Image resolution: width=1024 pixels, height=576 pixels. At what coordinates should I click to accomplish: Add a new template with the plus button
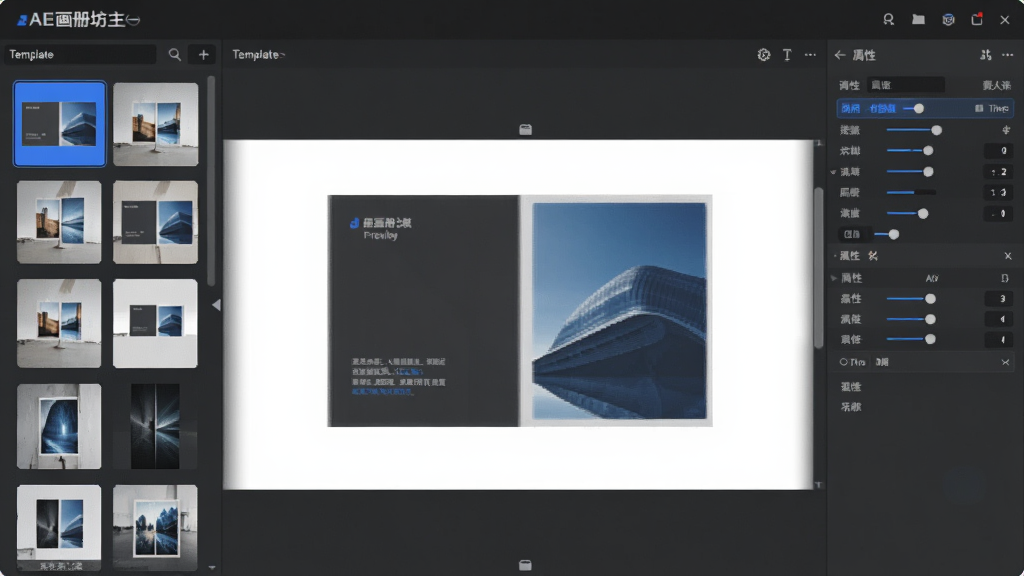click(204, 55)
